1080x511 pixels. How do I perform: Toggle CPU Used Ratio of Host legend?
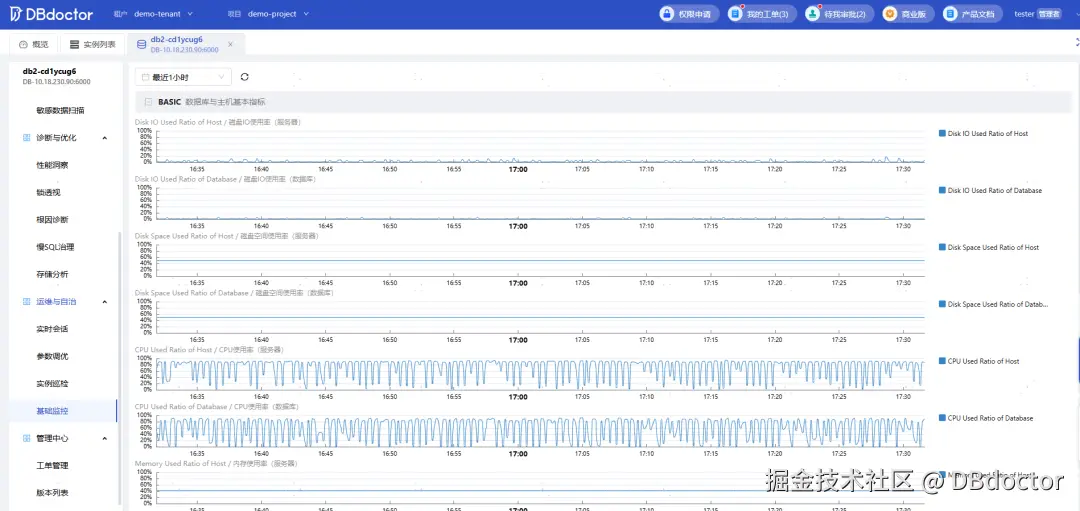979,362
